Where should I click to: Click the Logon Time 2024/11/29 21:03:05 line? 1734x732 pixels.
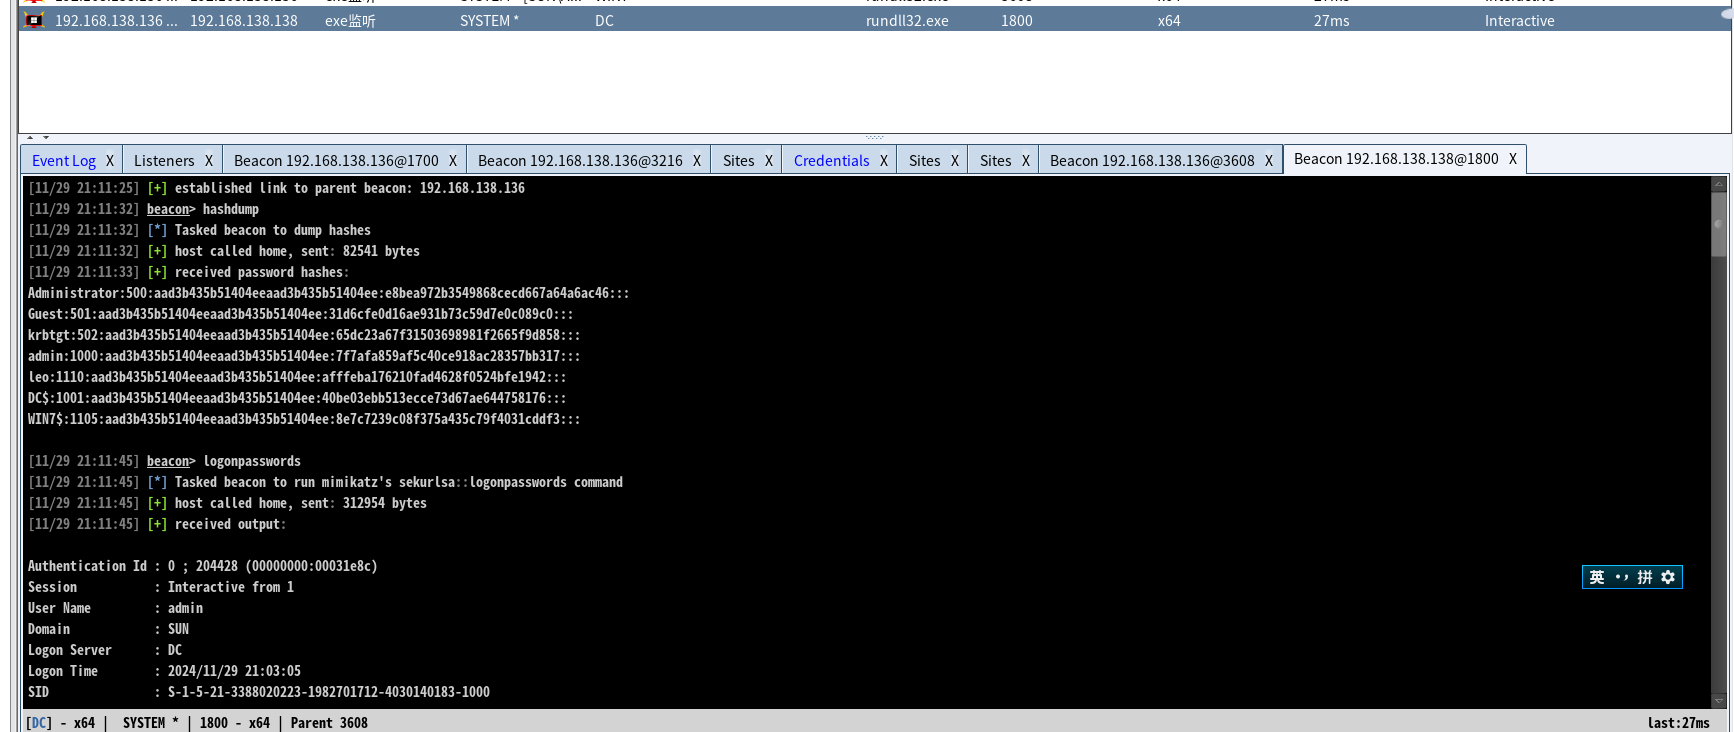[x=164, y=671]
